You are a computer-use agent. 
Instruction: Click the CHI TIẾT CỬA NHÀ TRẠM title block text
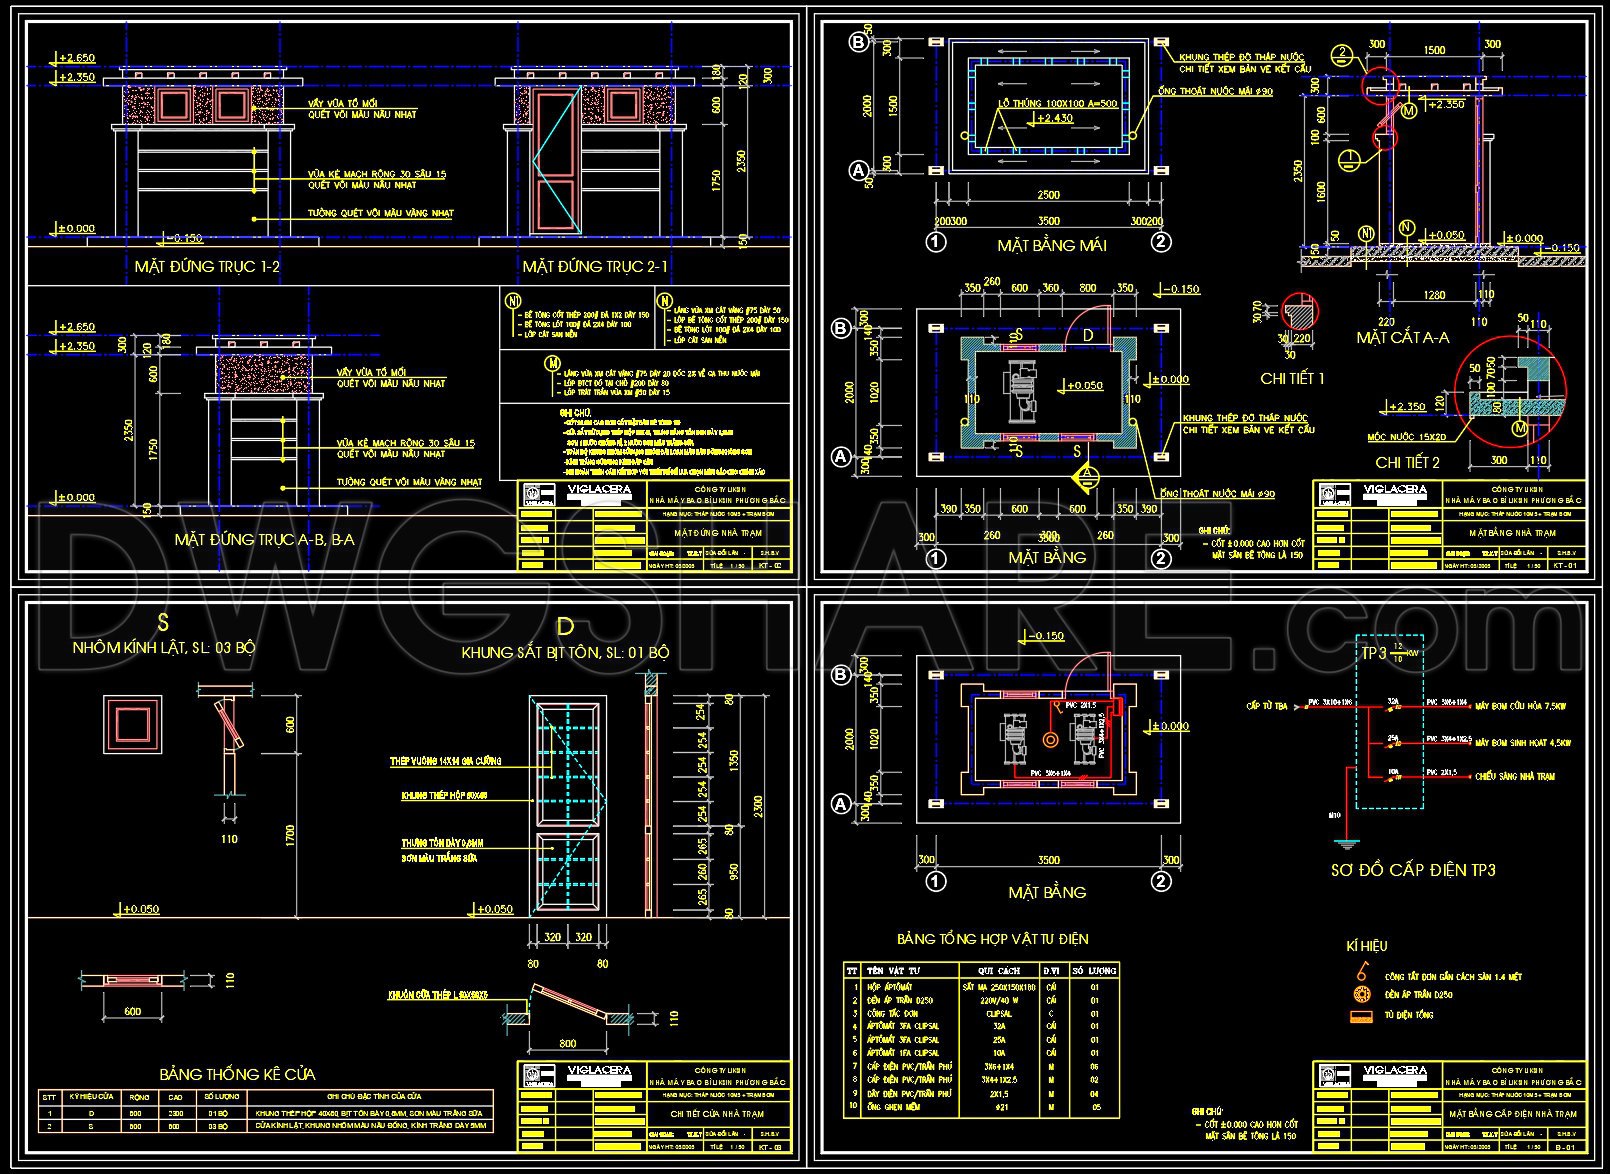point(717,1113)
